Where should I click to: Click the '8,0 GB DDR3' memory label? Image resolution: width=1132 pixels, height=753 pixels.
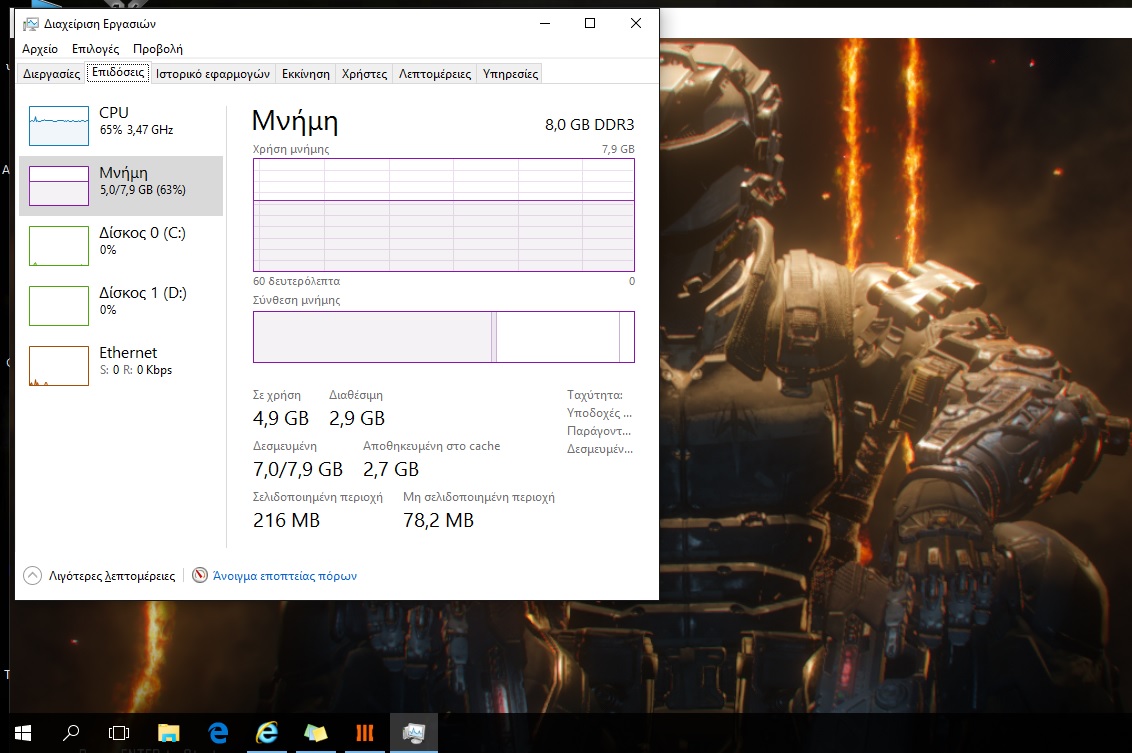point(589,124)
